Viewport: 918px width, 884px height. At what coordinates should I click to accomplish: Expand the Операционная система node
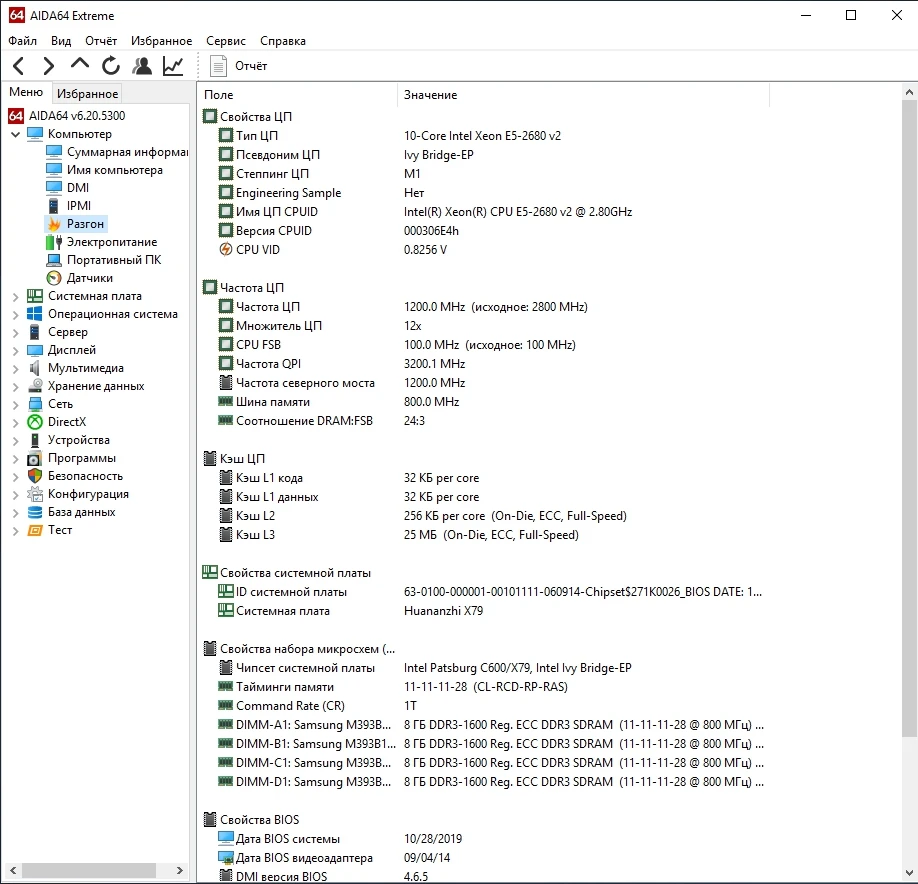coord(16,315)
